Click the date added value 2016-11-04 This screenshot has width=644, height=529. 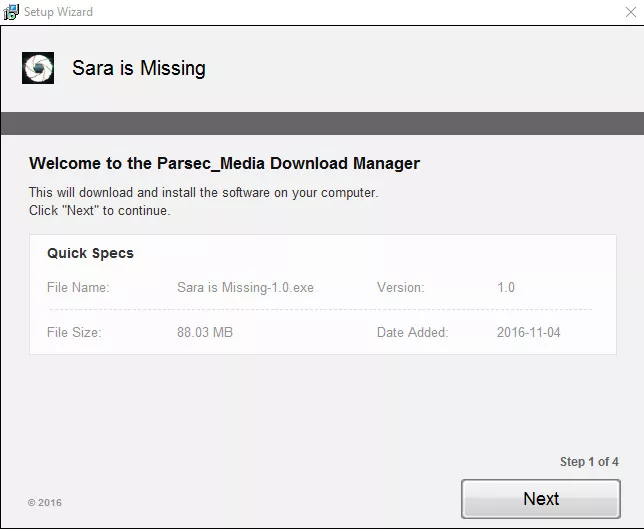(528, 332)
